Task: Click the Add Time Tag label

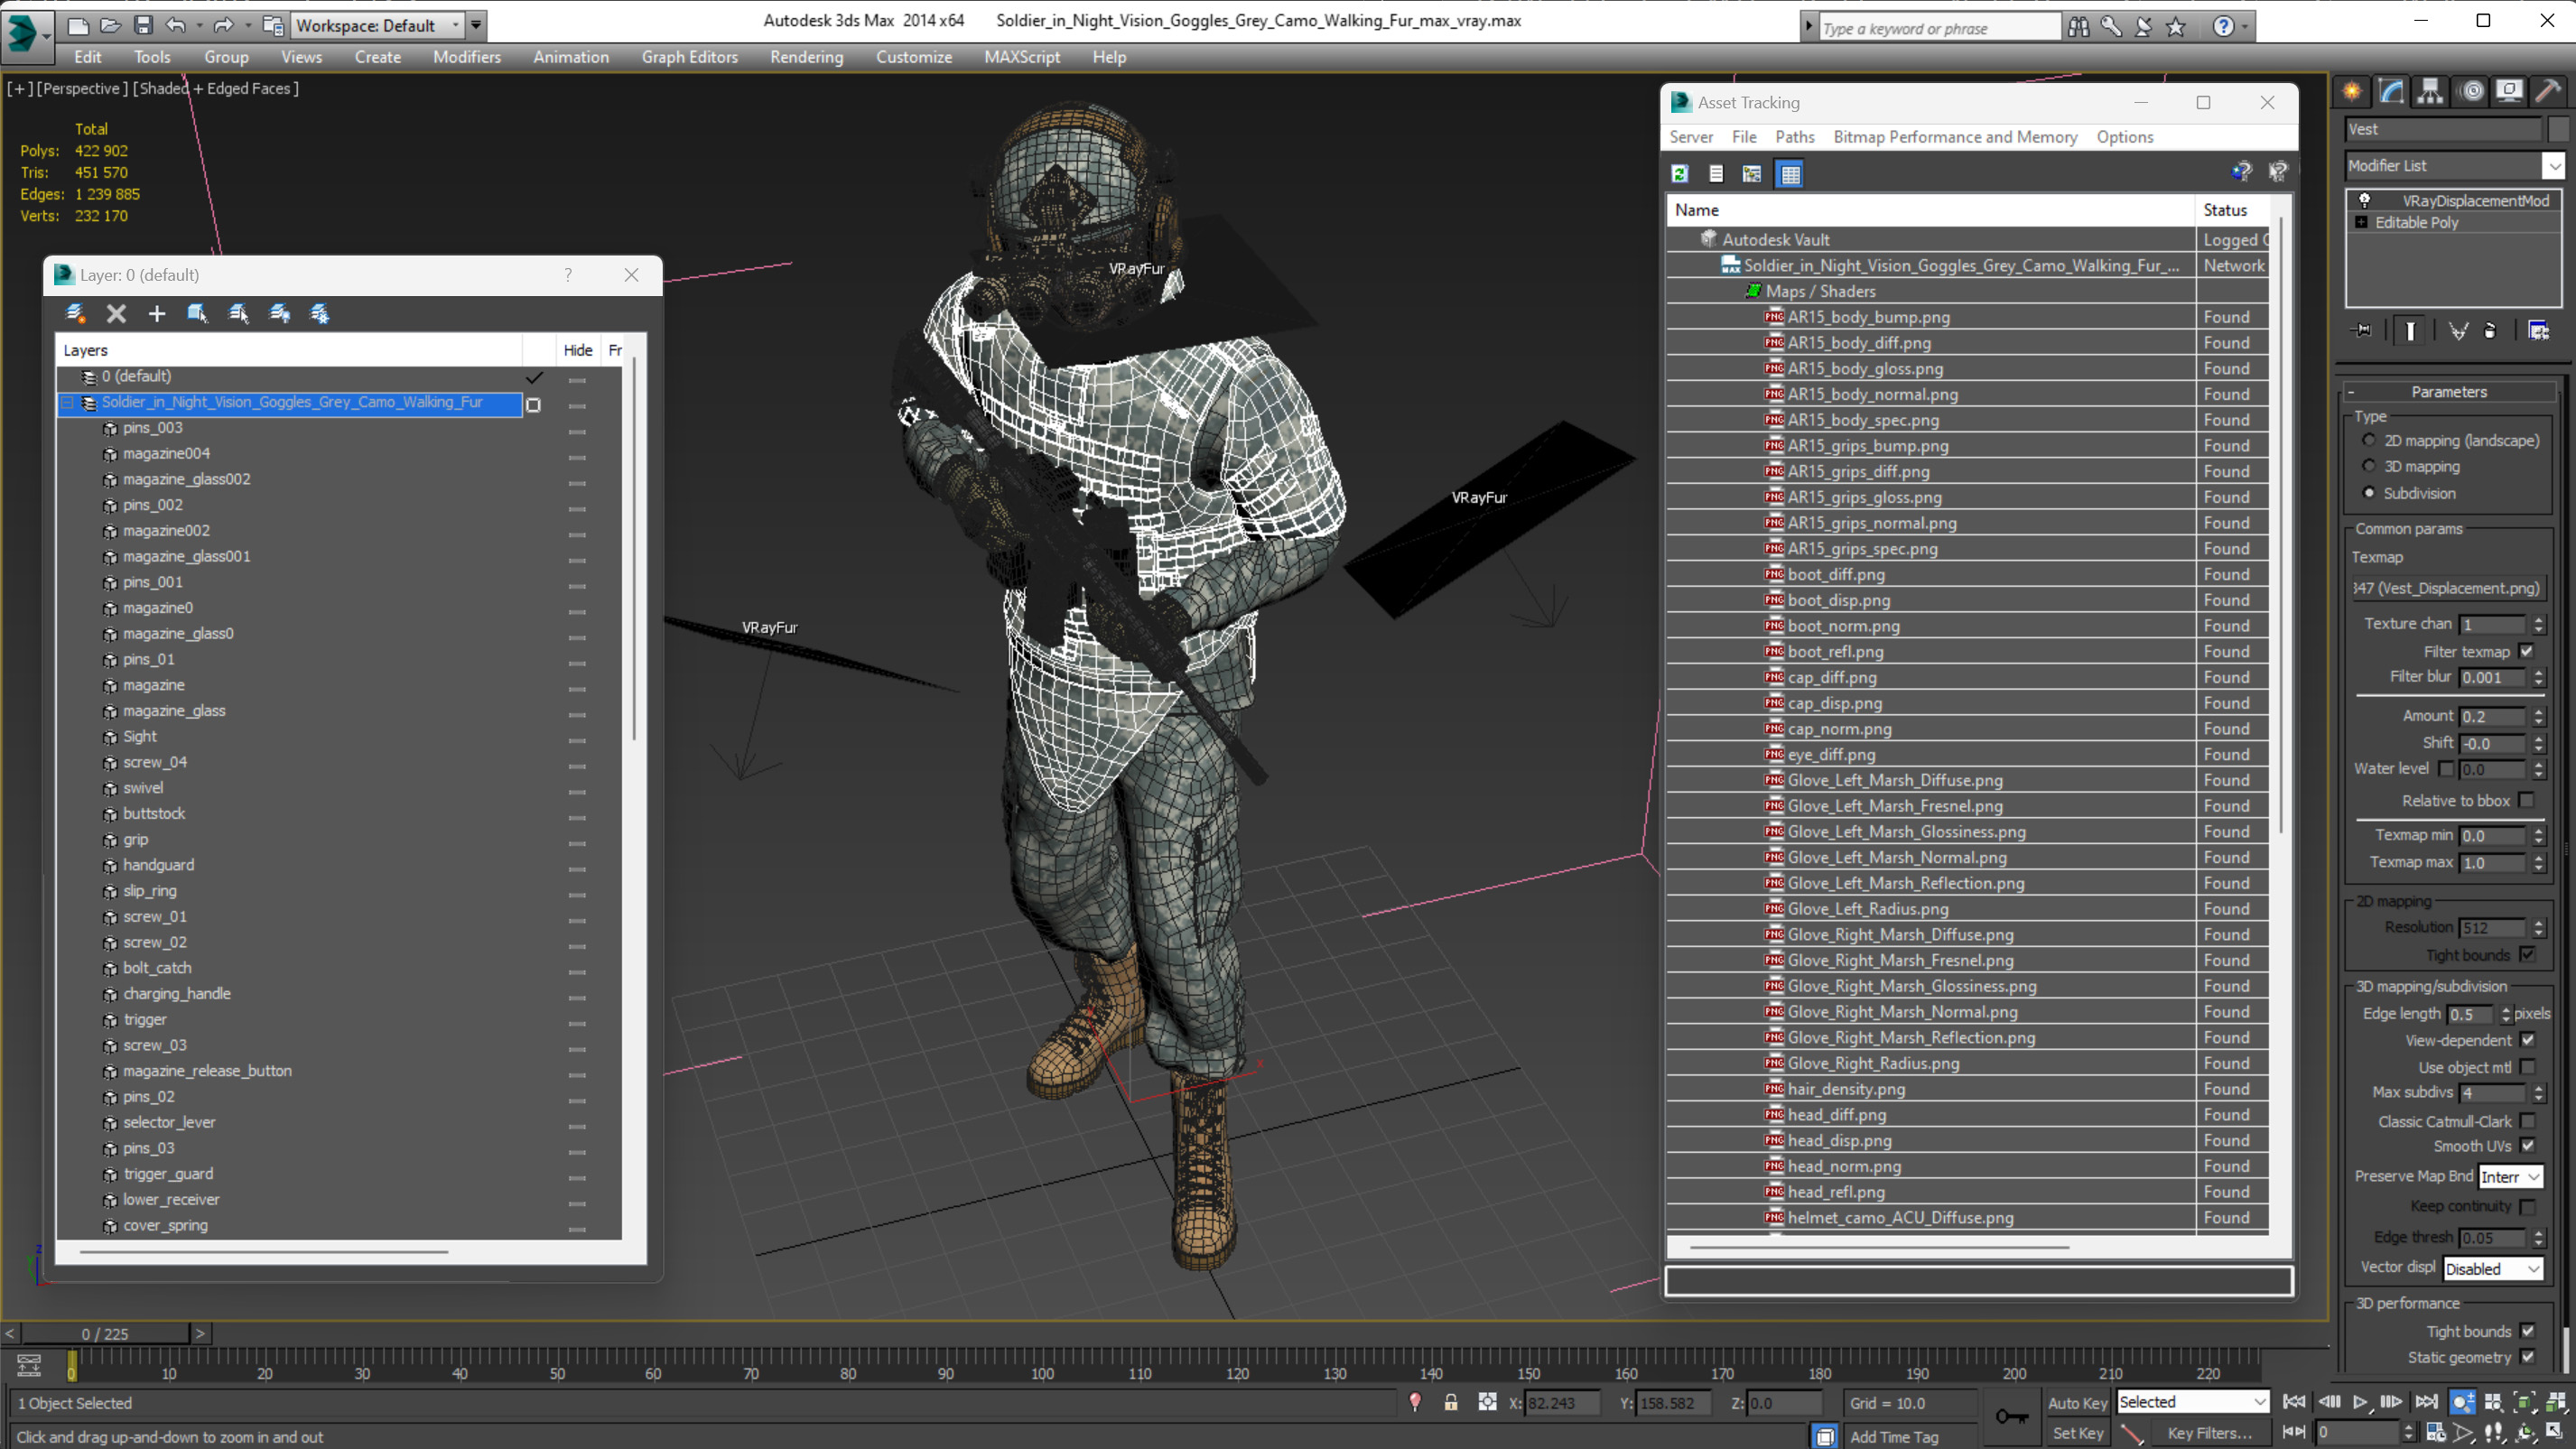Action: pyautogui.click(x=1893, y=1437)
